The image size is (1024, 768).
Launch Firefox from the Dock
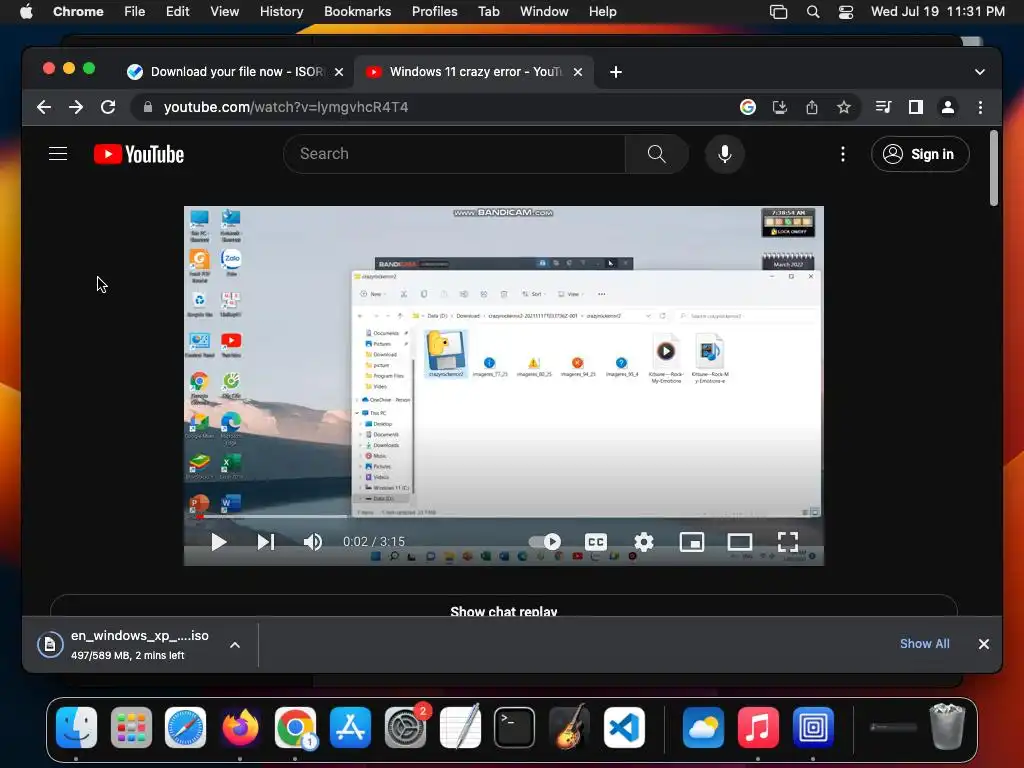pos(240,727)
